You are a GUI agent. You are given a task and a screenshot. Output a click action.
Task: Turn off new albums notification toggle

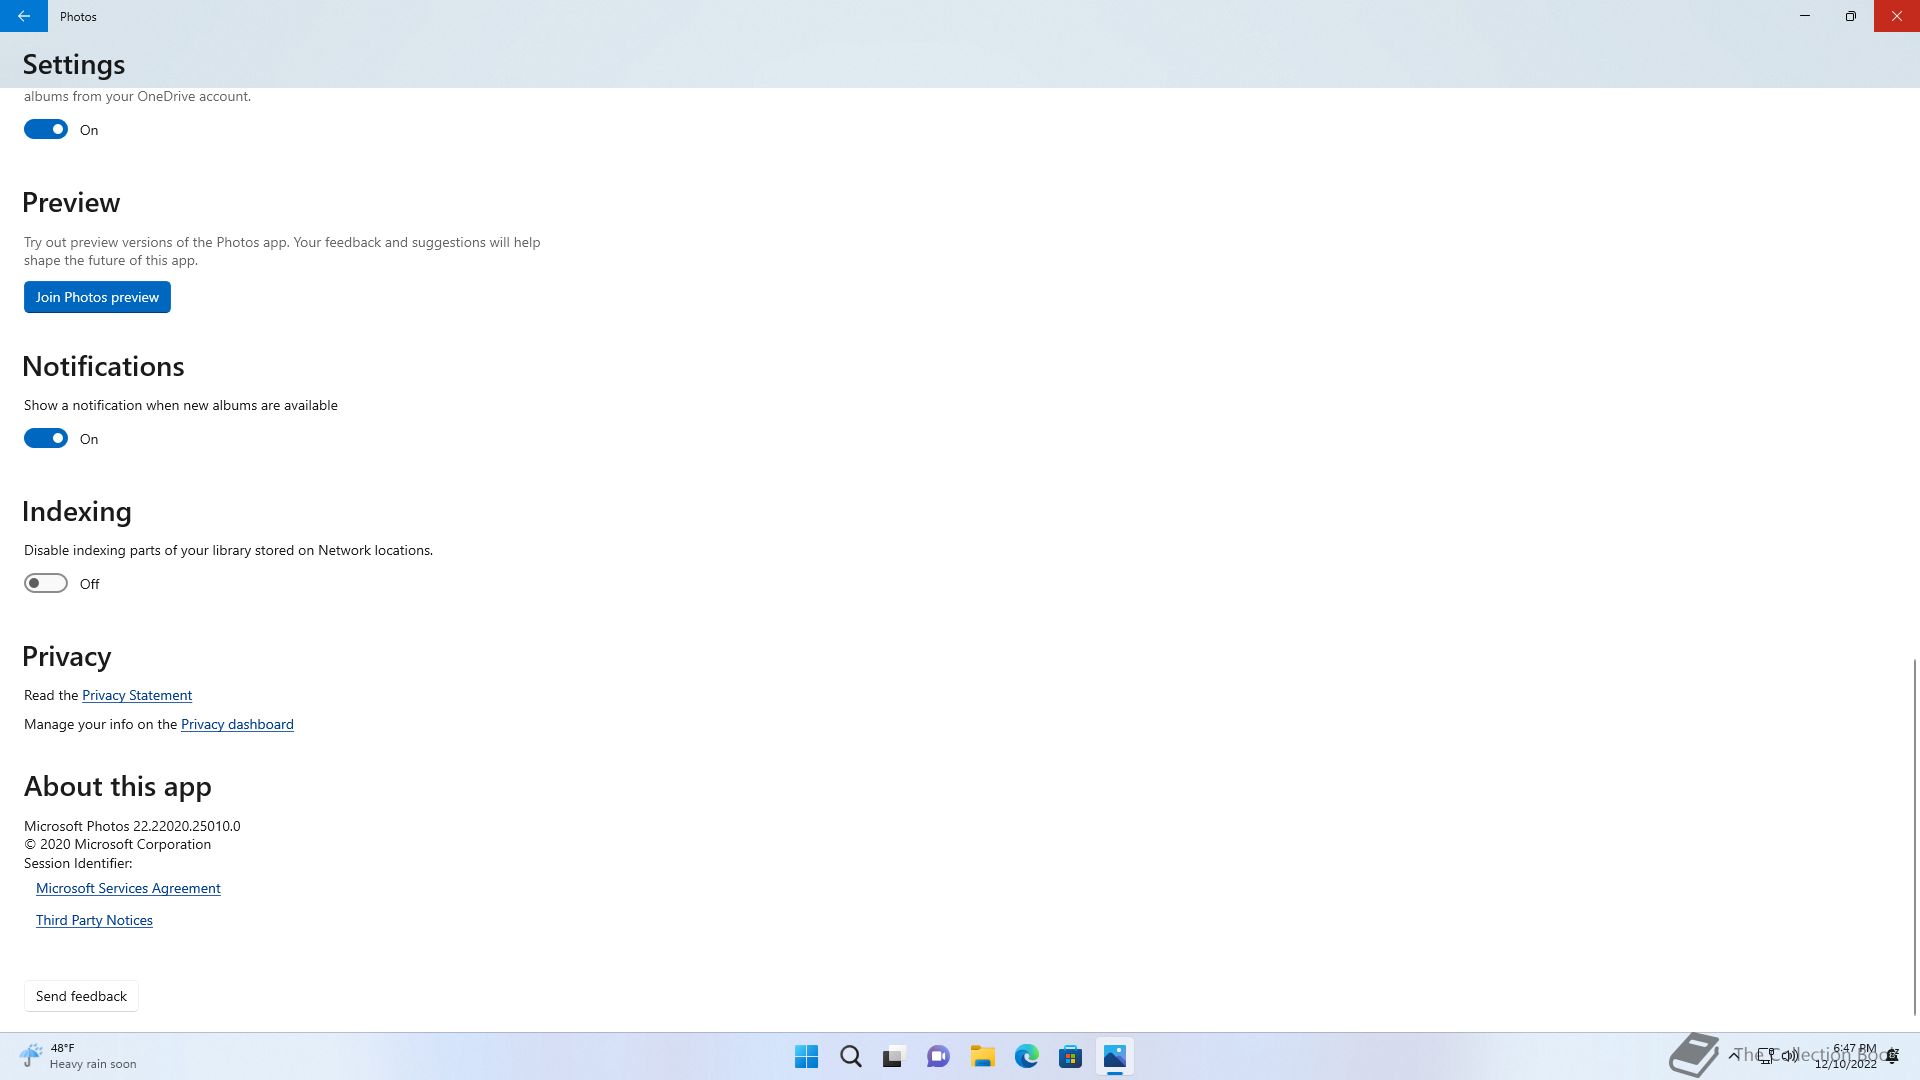(46, 438)
